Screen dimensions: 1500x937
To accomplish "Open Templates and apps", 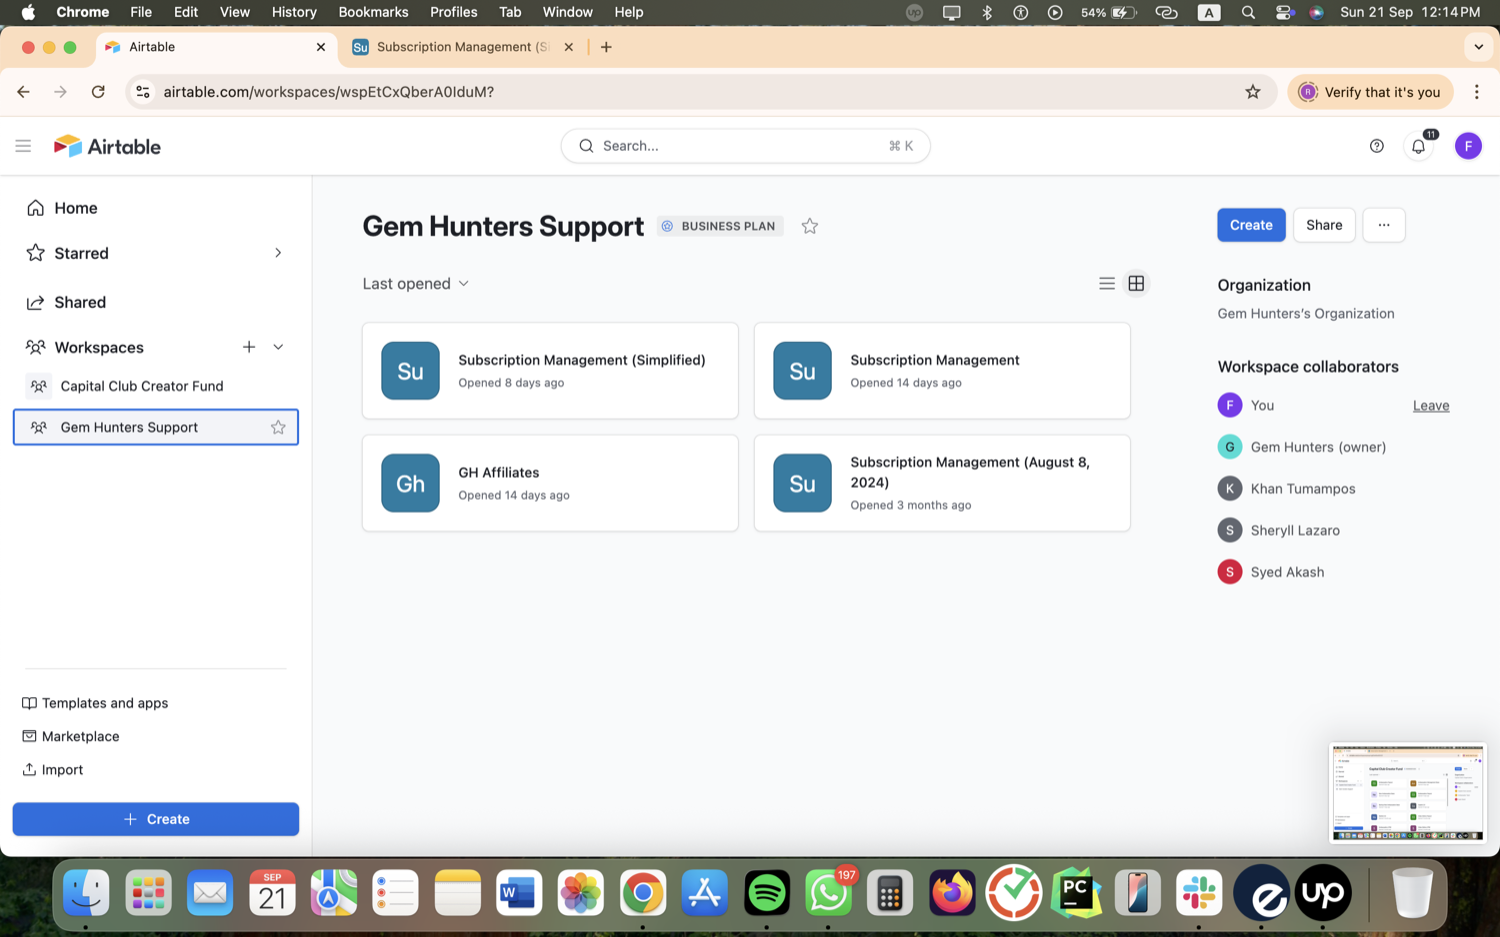I will click(x=95, y=703).
